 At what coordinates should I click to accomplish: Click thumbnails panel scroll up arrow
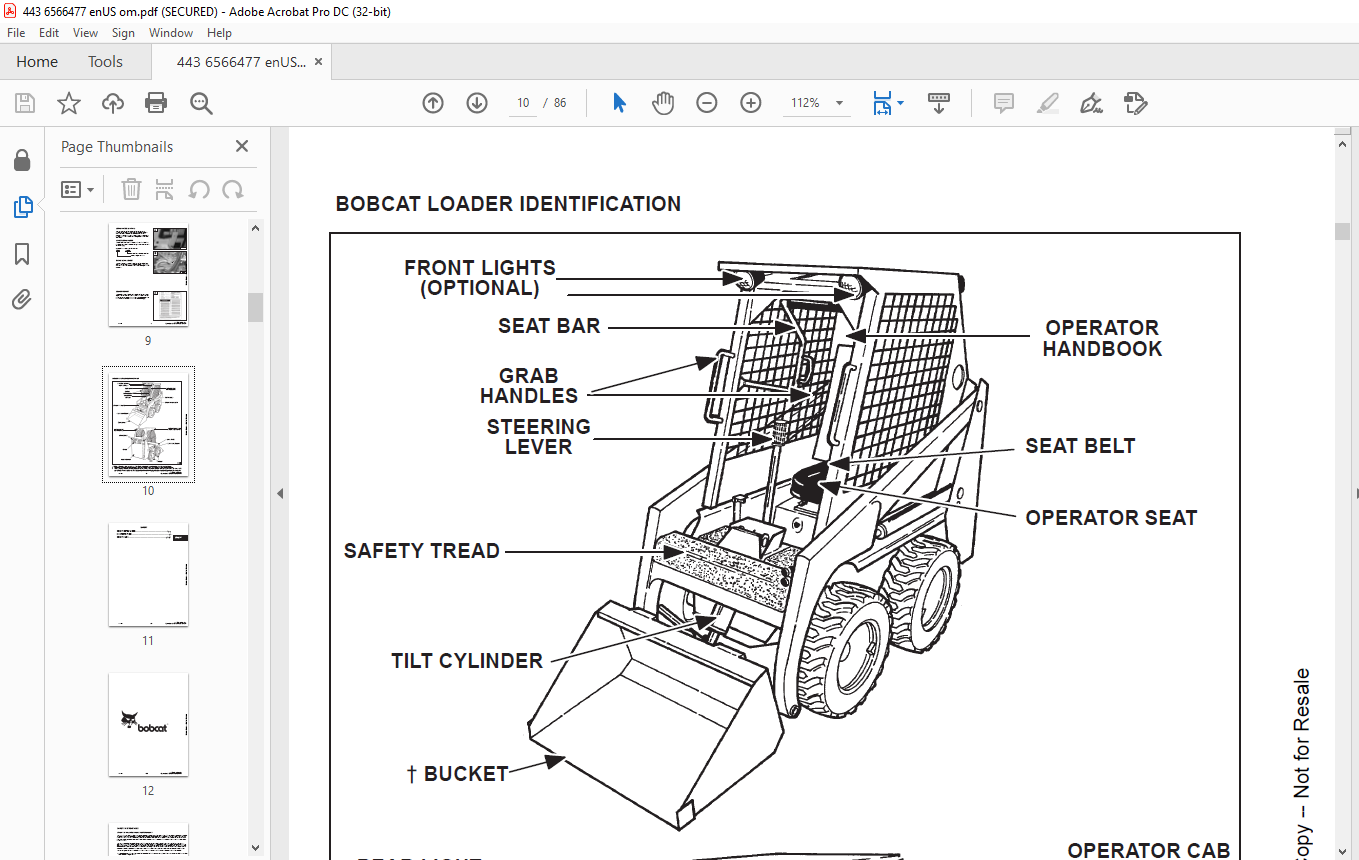click(256, 228)
